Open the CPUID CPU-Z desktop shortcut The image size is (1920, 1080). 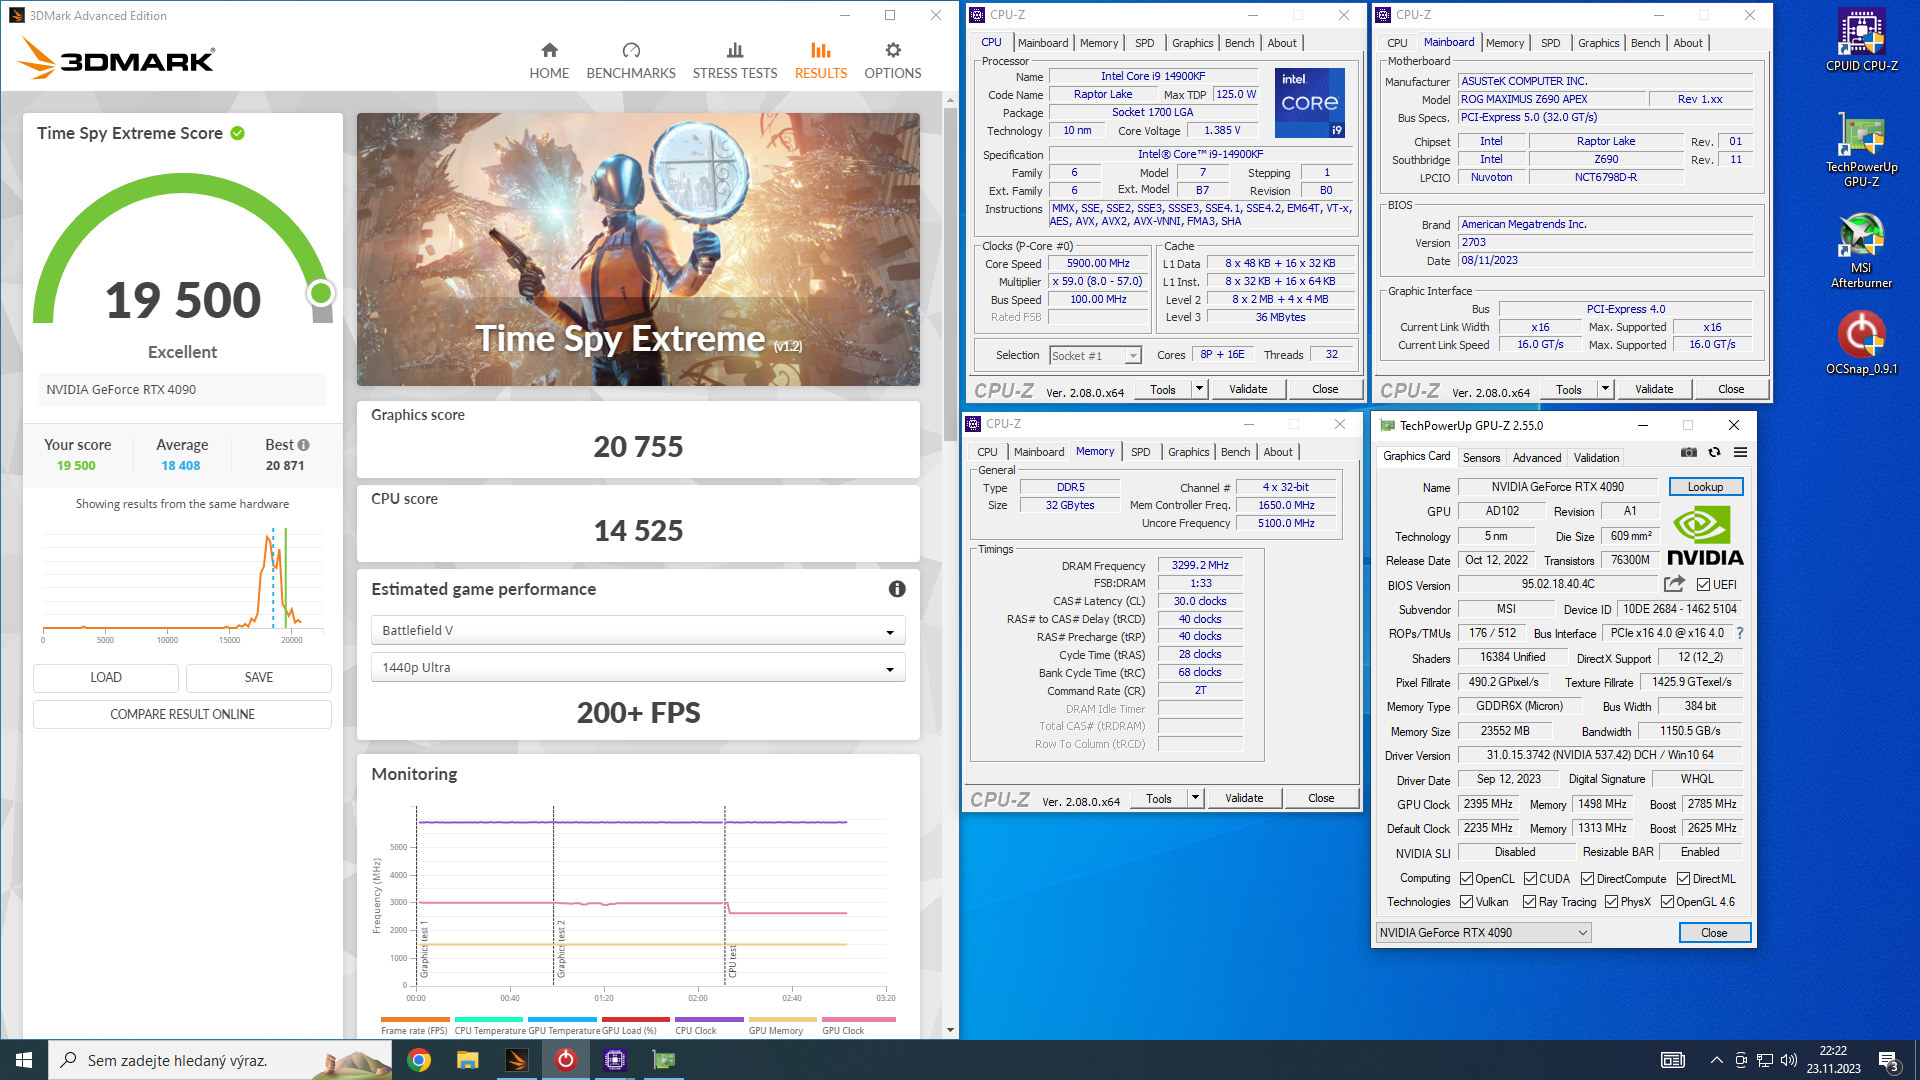click(x=1862, y=40)
